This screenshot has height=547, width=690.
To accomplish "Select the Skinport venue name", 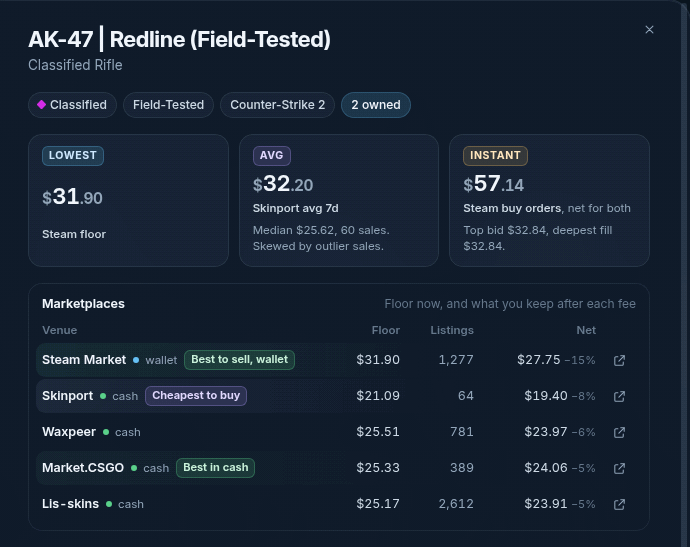I will 68,396.
